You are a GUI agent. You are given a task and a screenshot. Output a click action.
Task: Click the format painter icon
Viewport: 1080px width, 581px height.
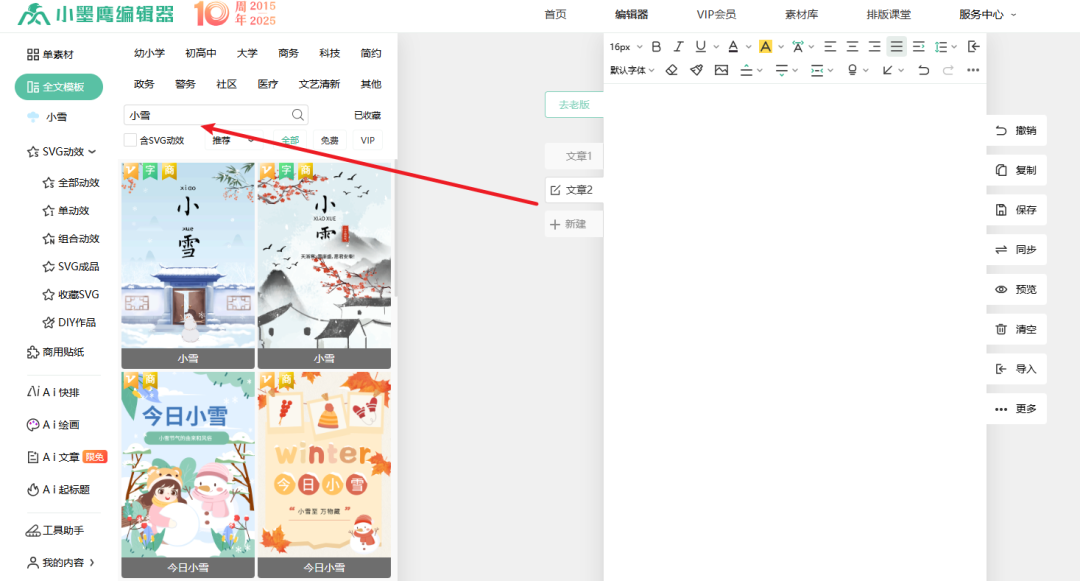tap(696, 70)
